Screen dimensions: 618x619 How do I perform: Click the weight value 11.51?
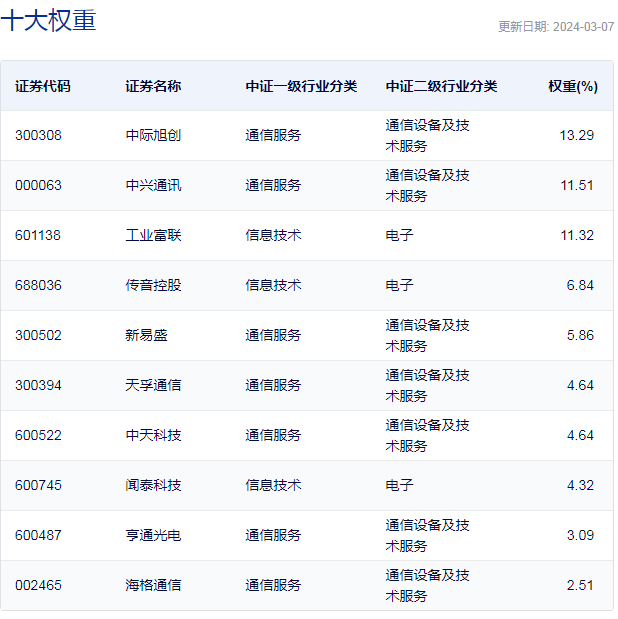point(577,185)
